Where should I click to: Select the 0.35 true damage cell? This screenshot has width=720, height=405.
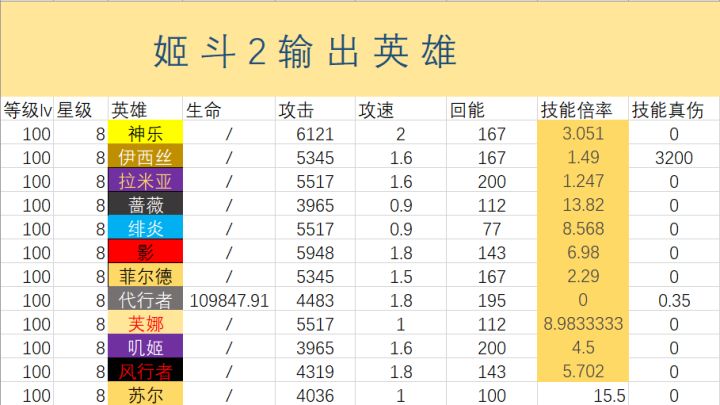pos(674,300)
